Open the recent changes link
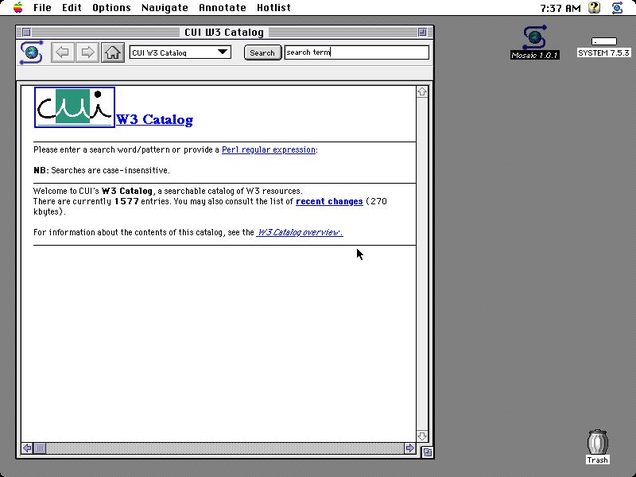 [329, 202]
